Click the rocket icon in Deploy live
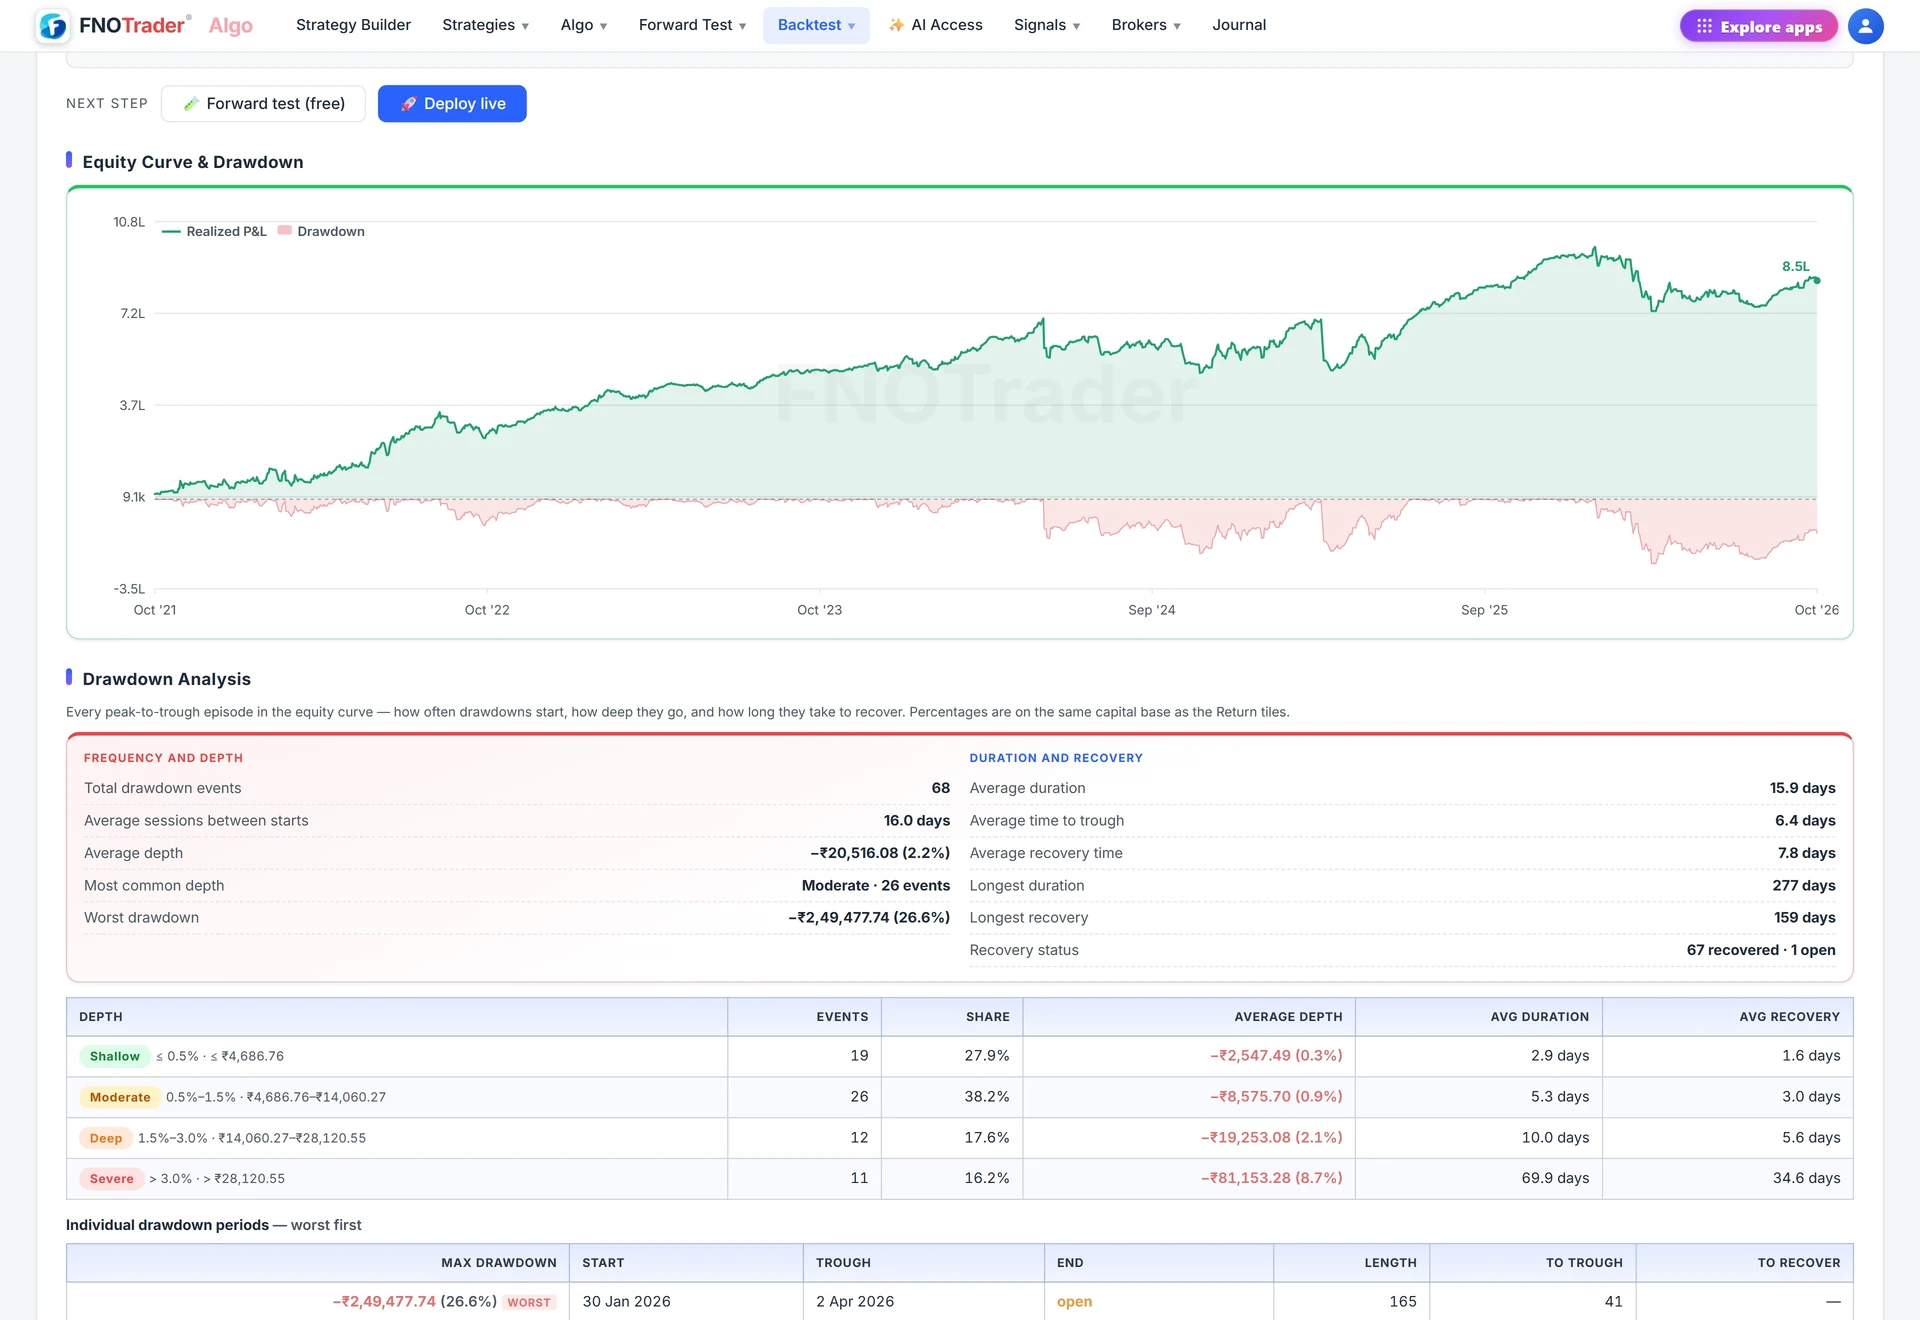 click(x=409, y=104)
